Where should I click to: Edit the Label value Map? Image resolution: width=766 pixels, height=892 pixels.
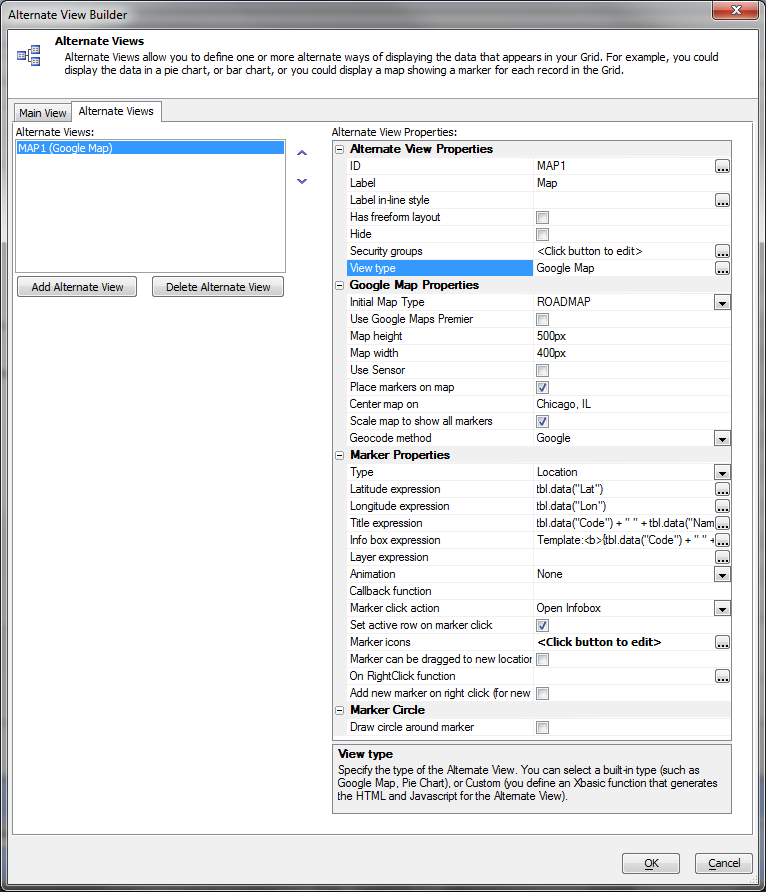pos(632,183)
